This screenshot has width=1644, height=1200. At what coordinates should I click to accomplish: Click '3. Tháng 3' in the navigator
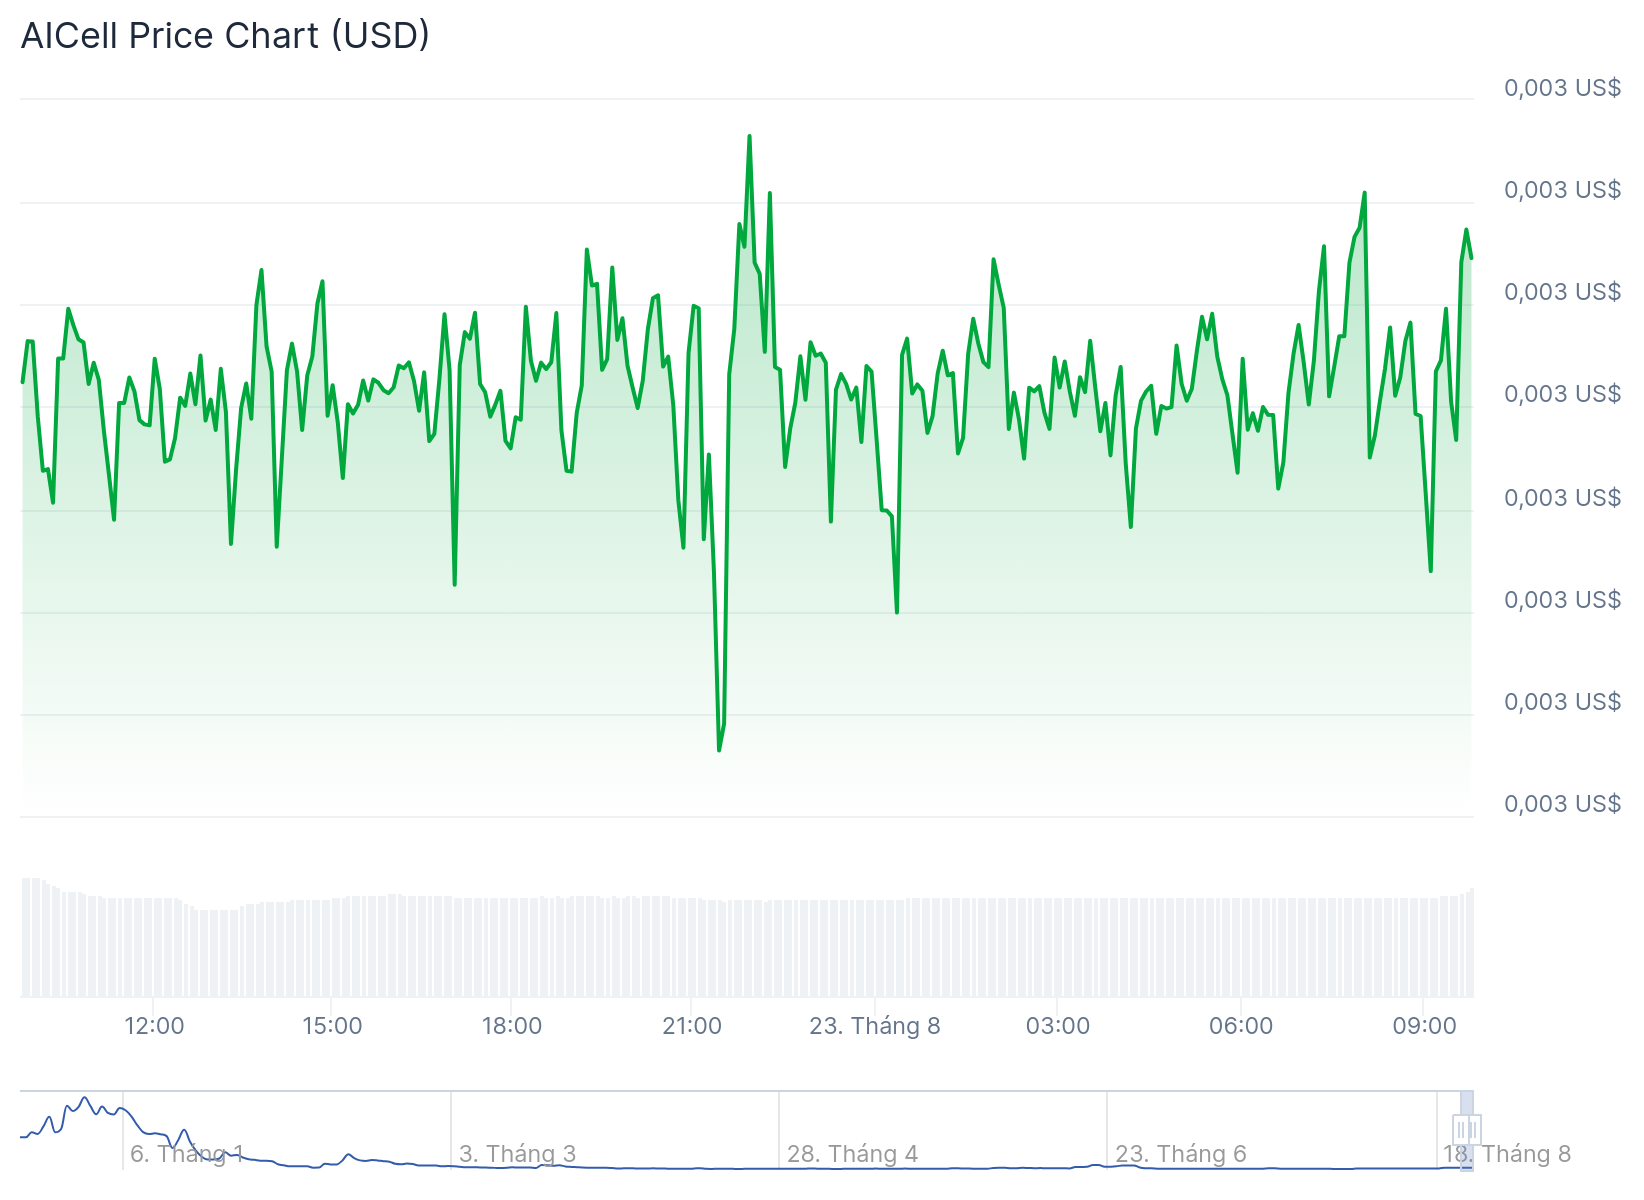tap(517, 1154)
